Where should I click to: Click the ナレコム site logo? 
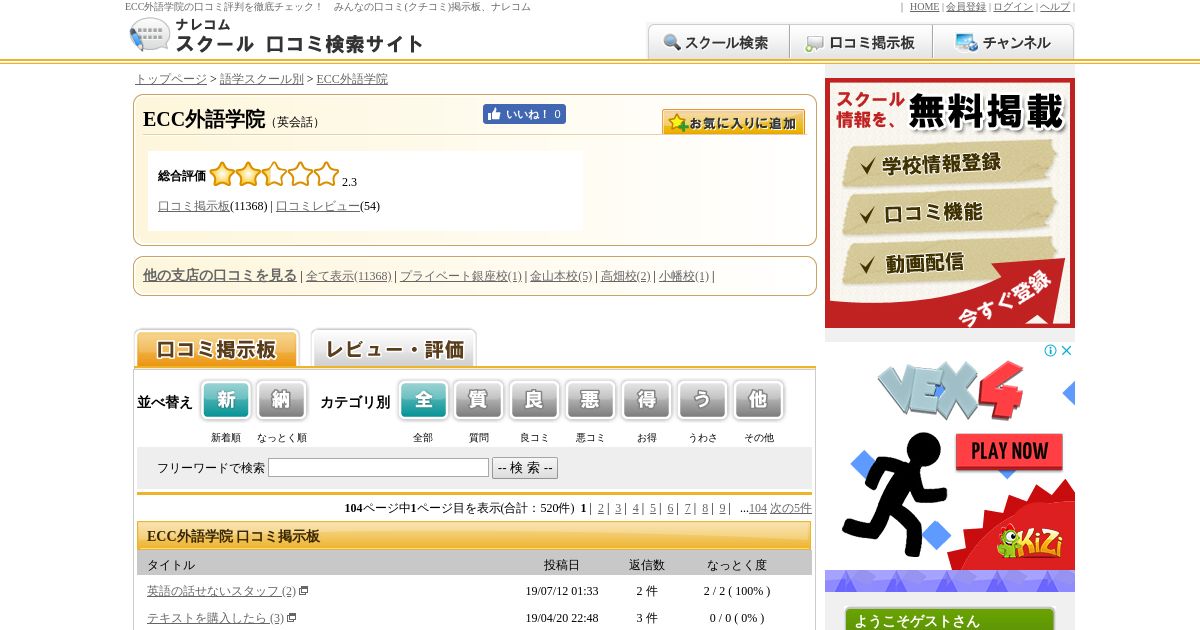[276, 36]
